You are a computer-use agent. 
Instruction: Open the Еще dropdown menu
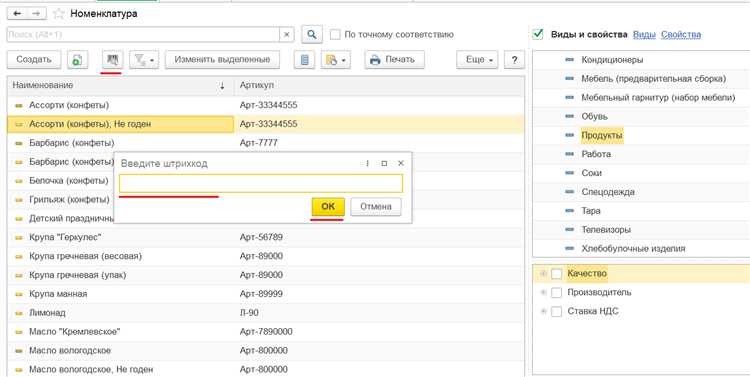(x=477, y=60)
